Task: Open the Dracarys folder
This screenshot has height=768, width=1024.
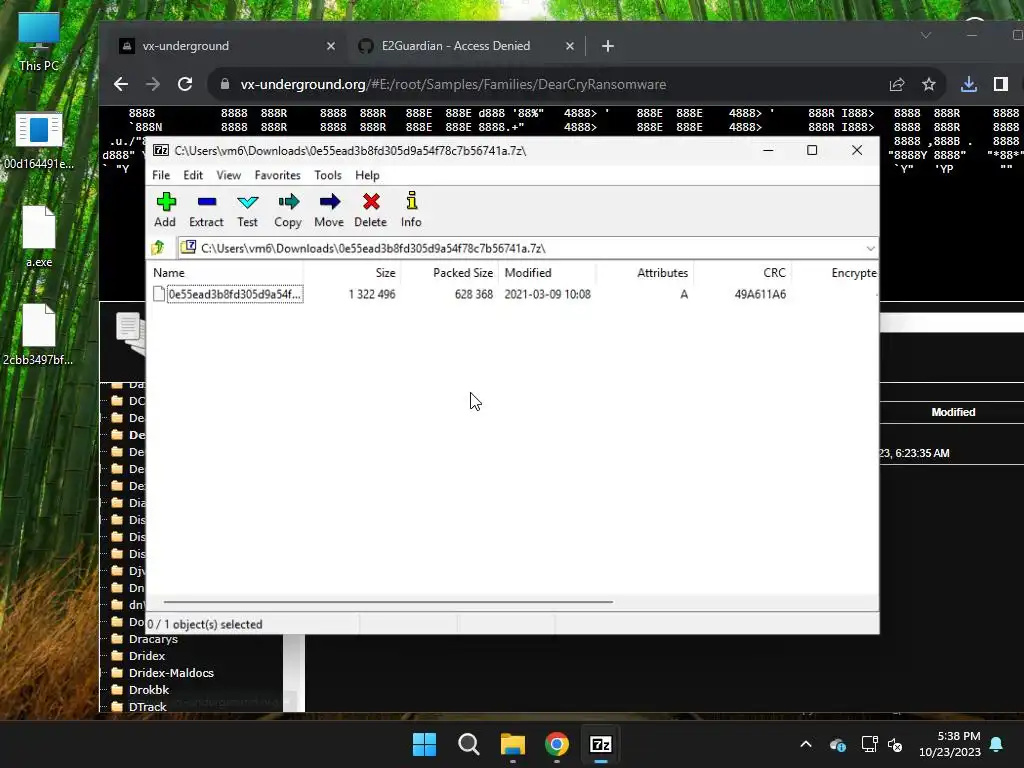Action: point(153,639)
